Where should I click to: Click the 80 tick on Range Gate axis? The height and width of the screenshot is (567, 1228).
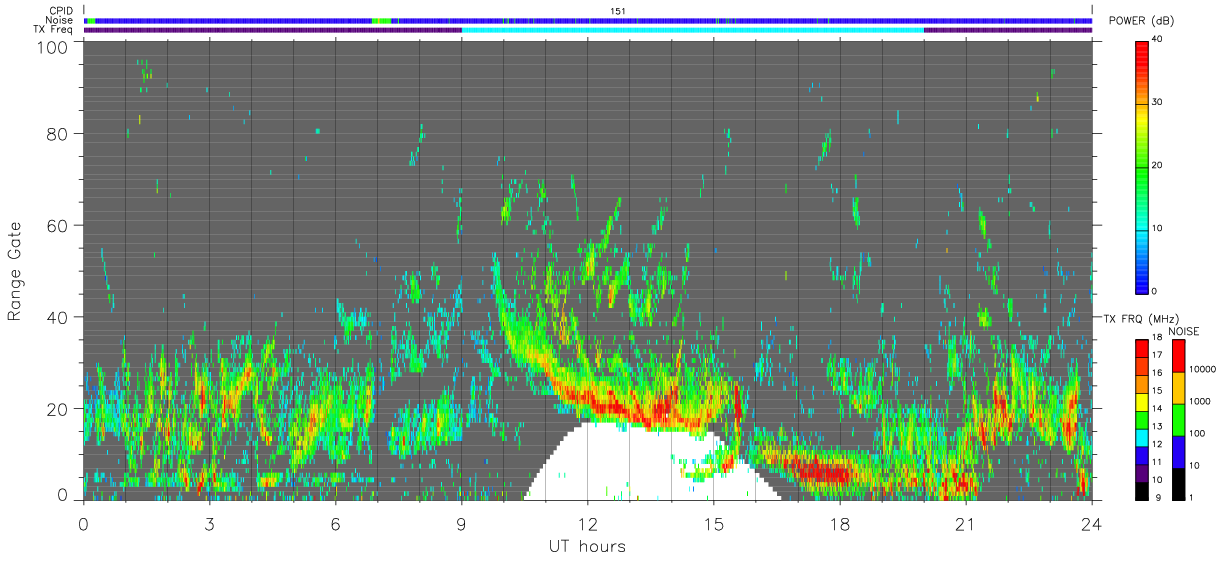[58, 133]
